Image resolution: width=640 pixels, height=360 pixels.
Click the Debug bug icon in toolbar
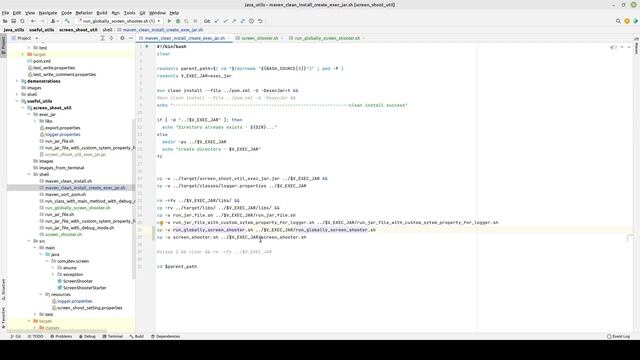click(x=178, y=21)
